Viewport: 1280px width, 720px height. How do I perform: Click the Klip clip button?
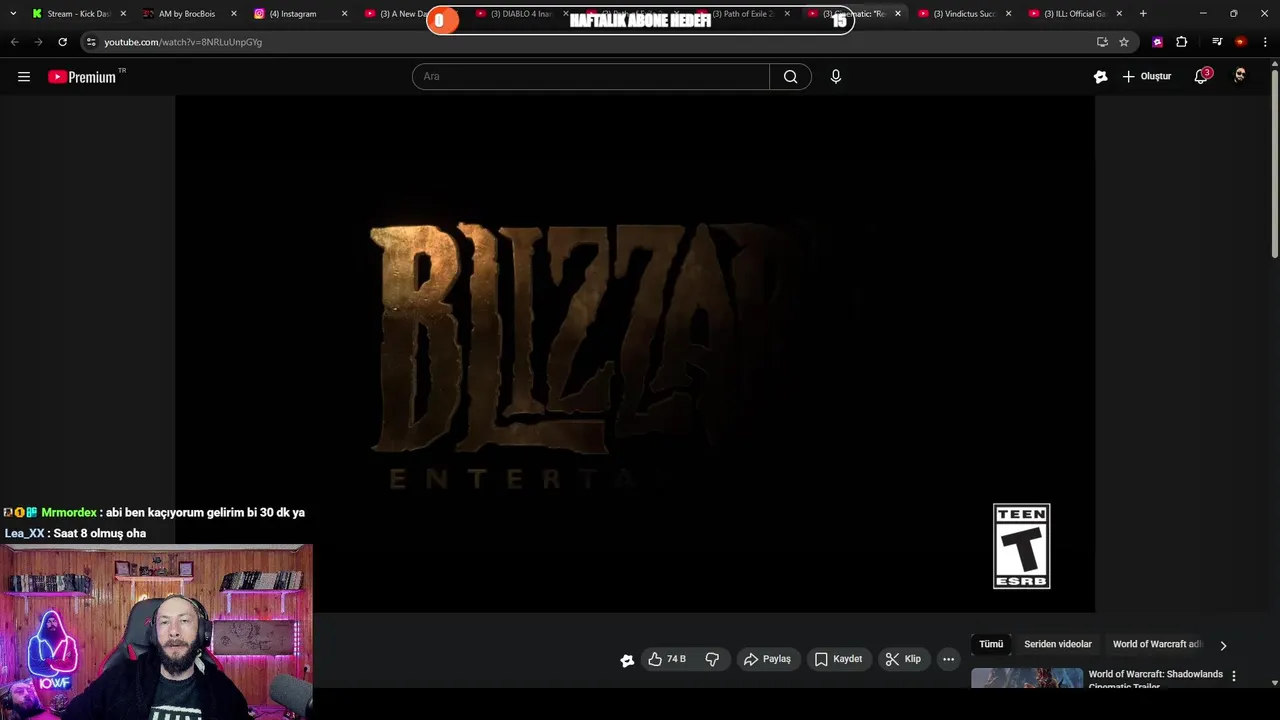coord(903,659)
